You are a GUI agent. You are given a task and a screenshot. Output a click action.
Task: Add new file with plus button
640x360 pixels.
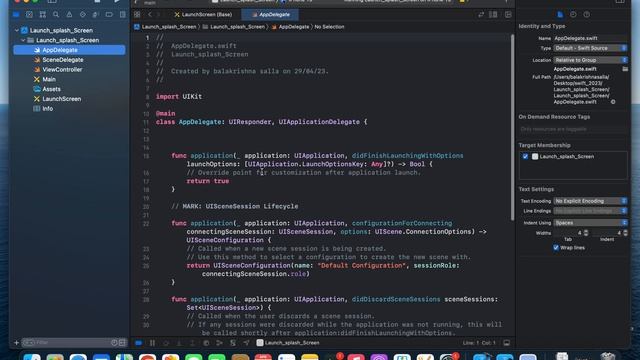click(16, 343)
